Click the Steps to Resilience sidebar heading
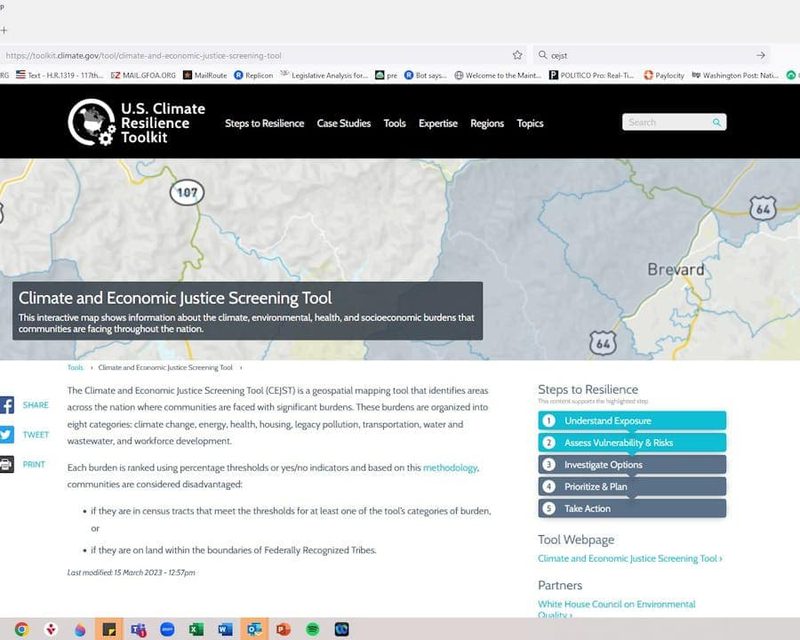This screenshot has width=800, height=640. tap(588, 389)
